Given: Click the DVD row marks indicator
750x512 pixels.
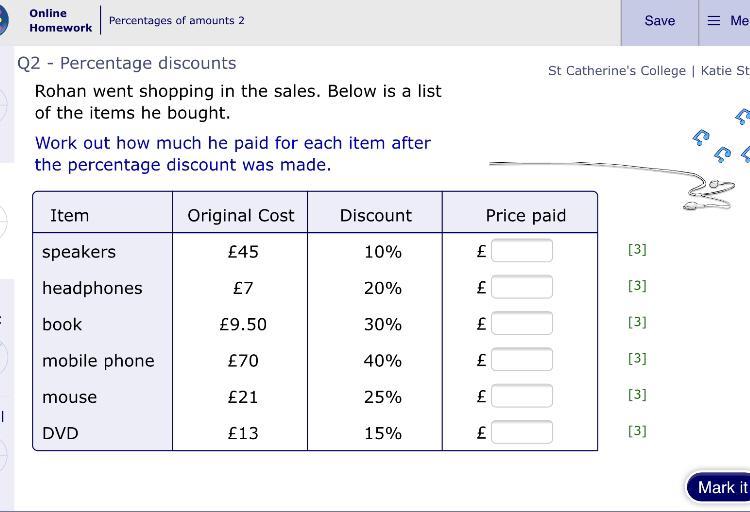Looking at the screenshot, I should pyautogui.click(x=637, y=431).
